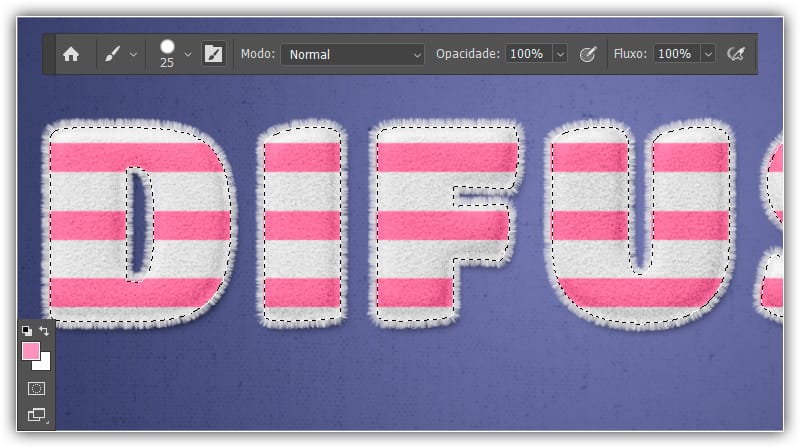This screenshot has height=448, width=800.
Task: Expand the Opacidade slider arrow
Action: click(x=560, y=54)
